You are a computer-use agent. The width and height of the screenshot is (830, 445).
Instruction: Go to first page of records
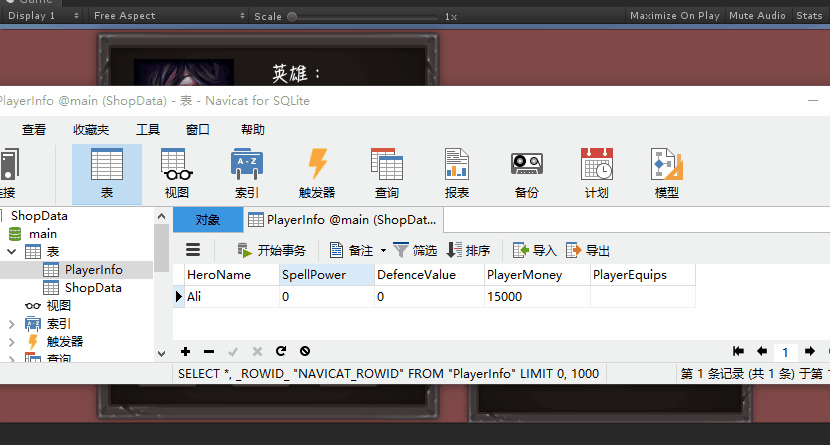(x=738, y=351)
